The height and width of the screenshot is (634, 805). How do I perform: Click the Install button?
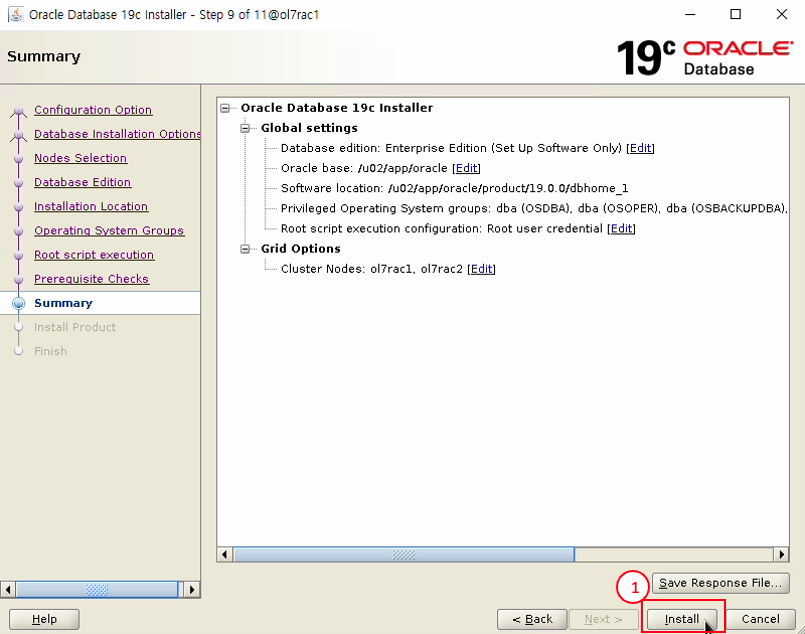tap(681, 619)
